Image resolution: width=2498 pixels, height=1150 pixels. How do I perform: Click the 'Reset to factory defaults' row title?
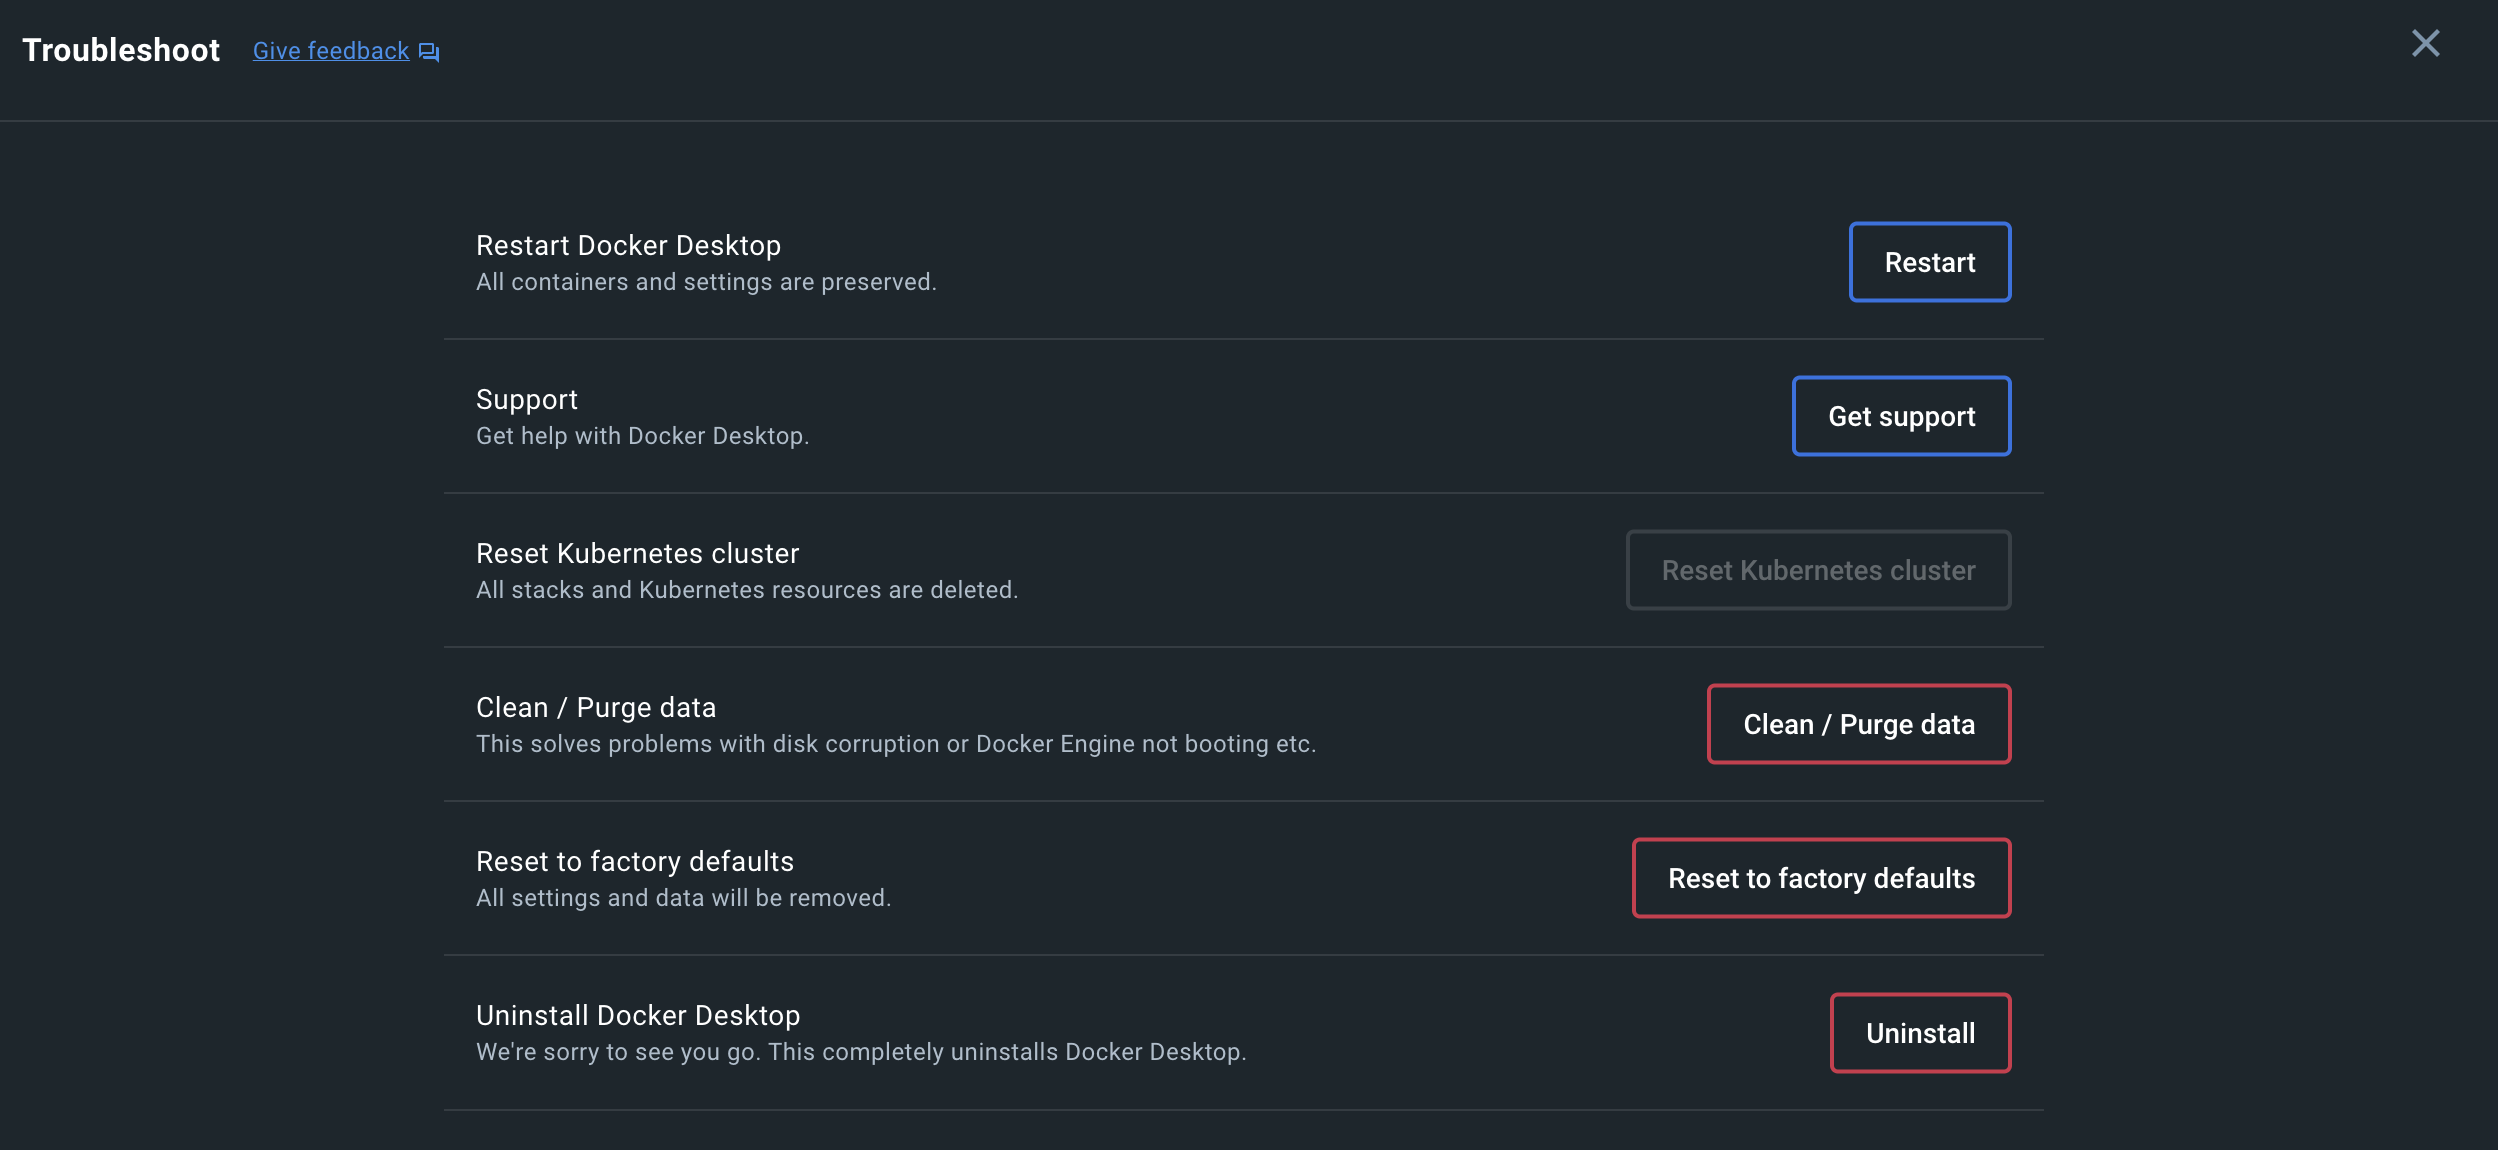tap(635, 861)
